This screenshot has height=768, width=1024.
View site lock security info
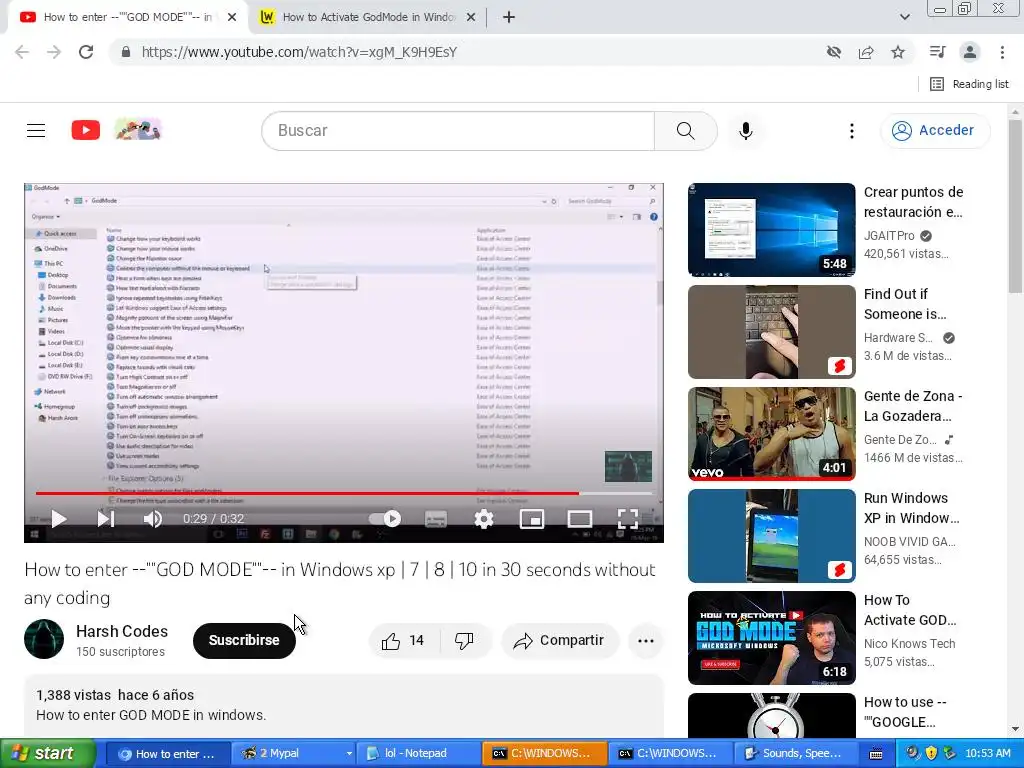tap(125, 52)
